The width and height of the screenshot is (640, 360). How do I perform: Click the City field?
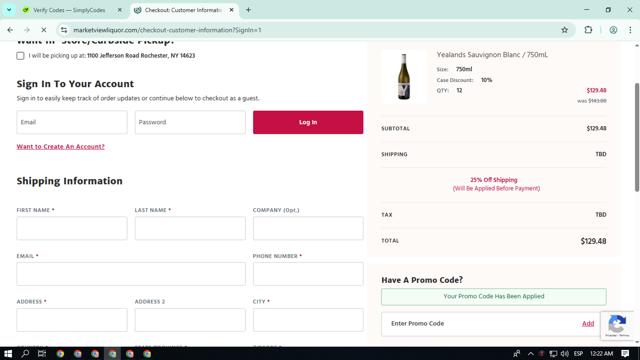point(308,320)
